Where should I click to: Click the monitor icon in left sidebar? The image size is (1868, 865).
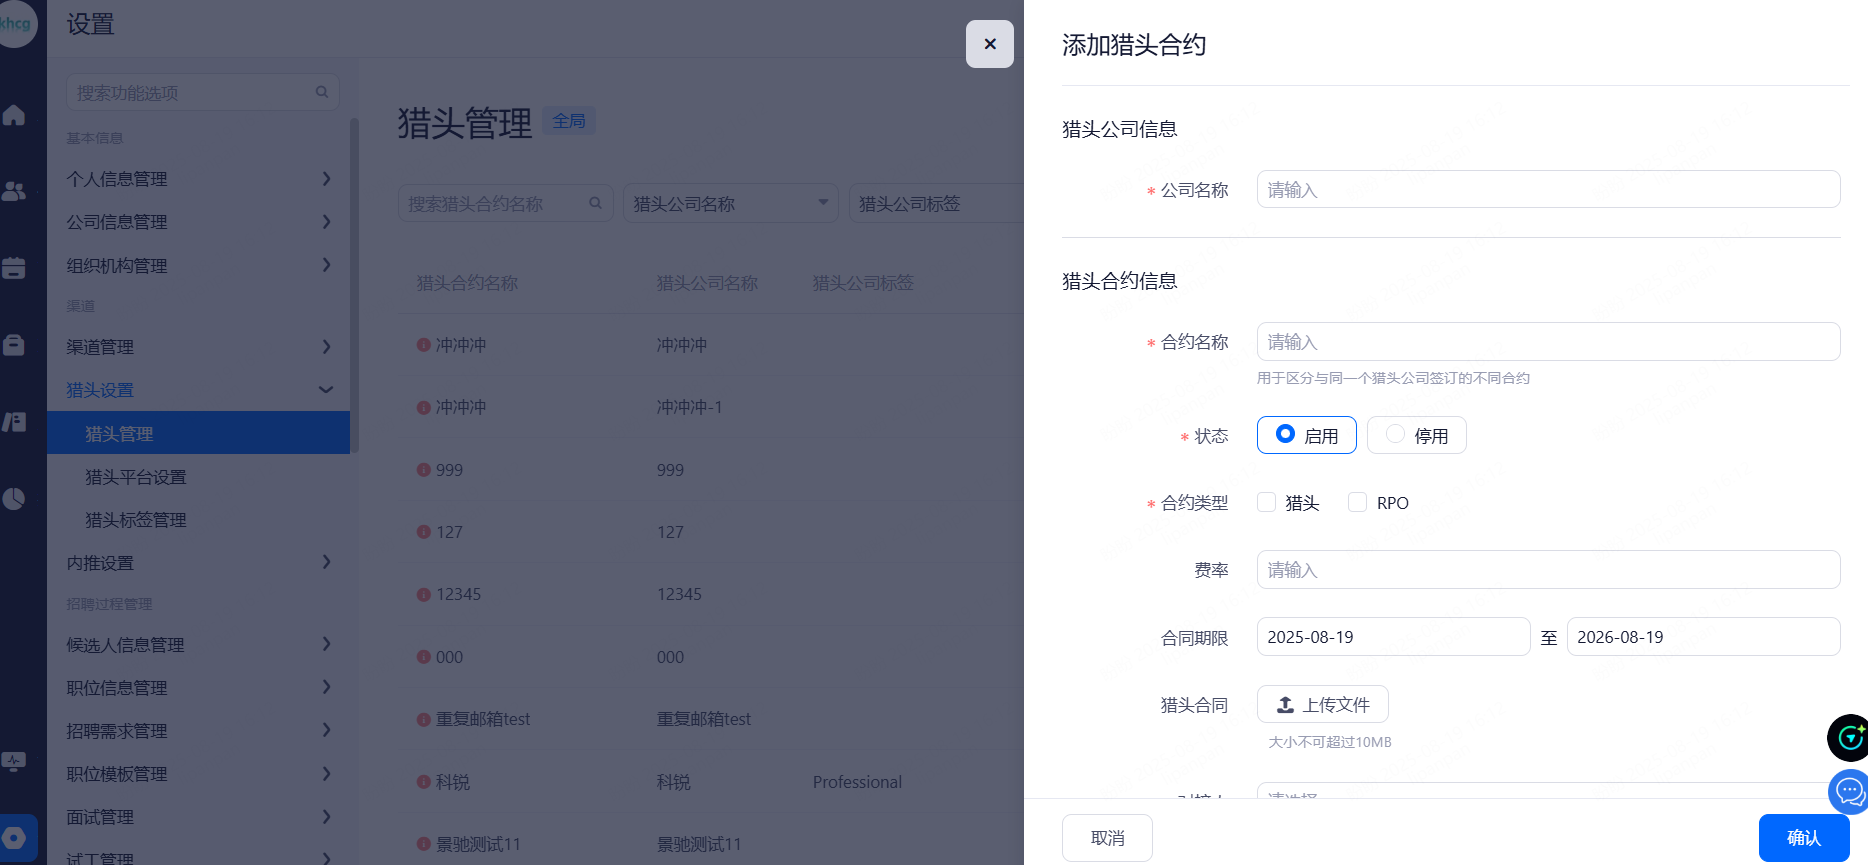click(x=14, y=762)
